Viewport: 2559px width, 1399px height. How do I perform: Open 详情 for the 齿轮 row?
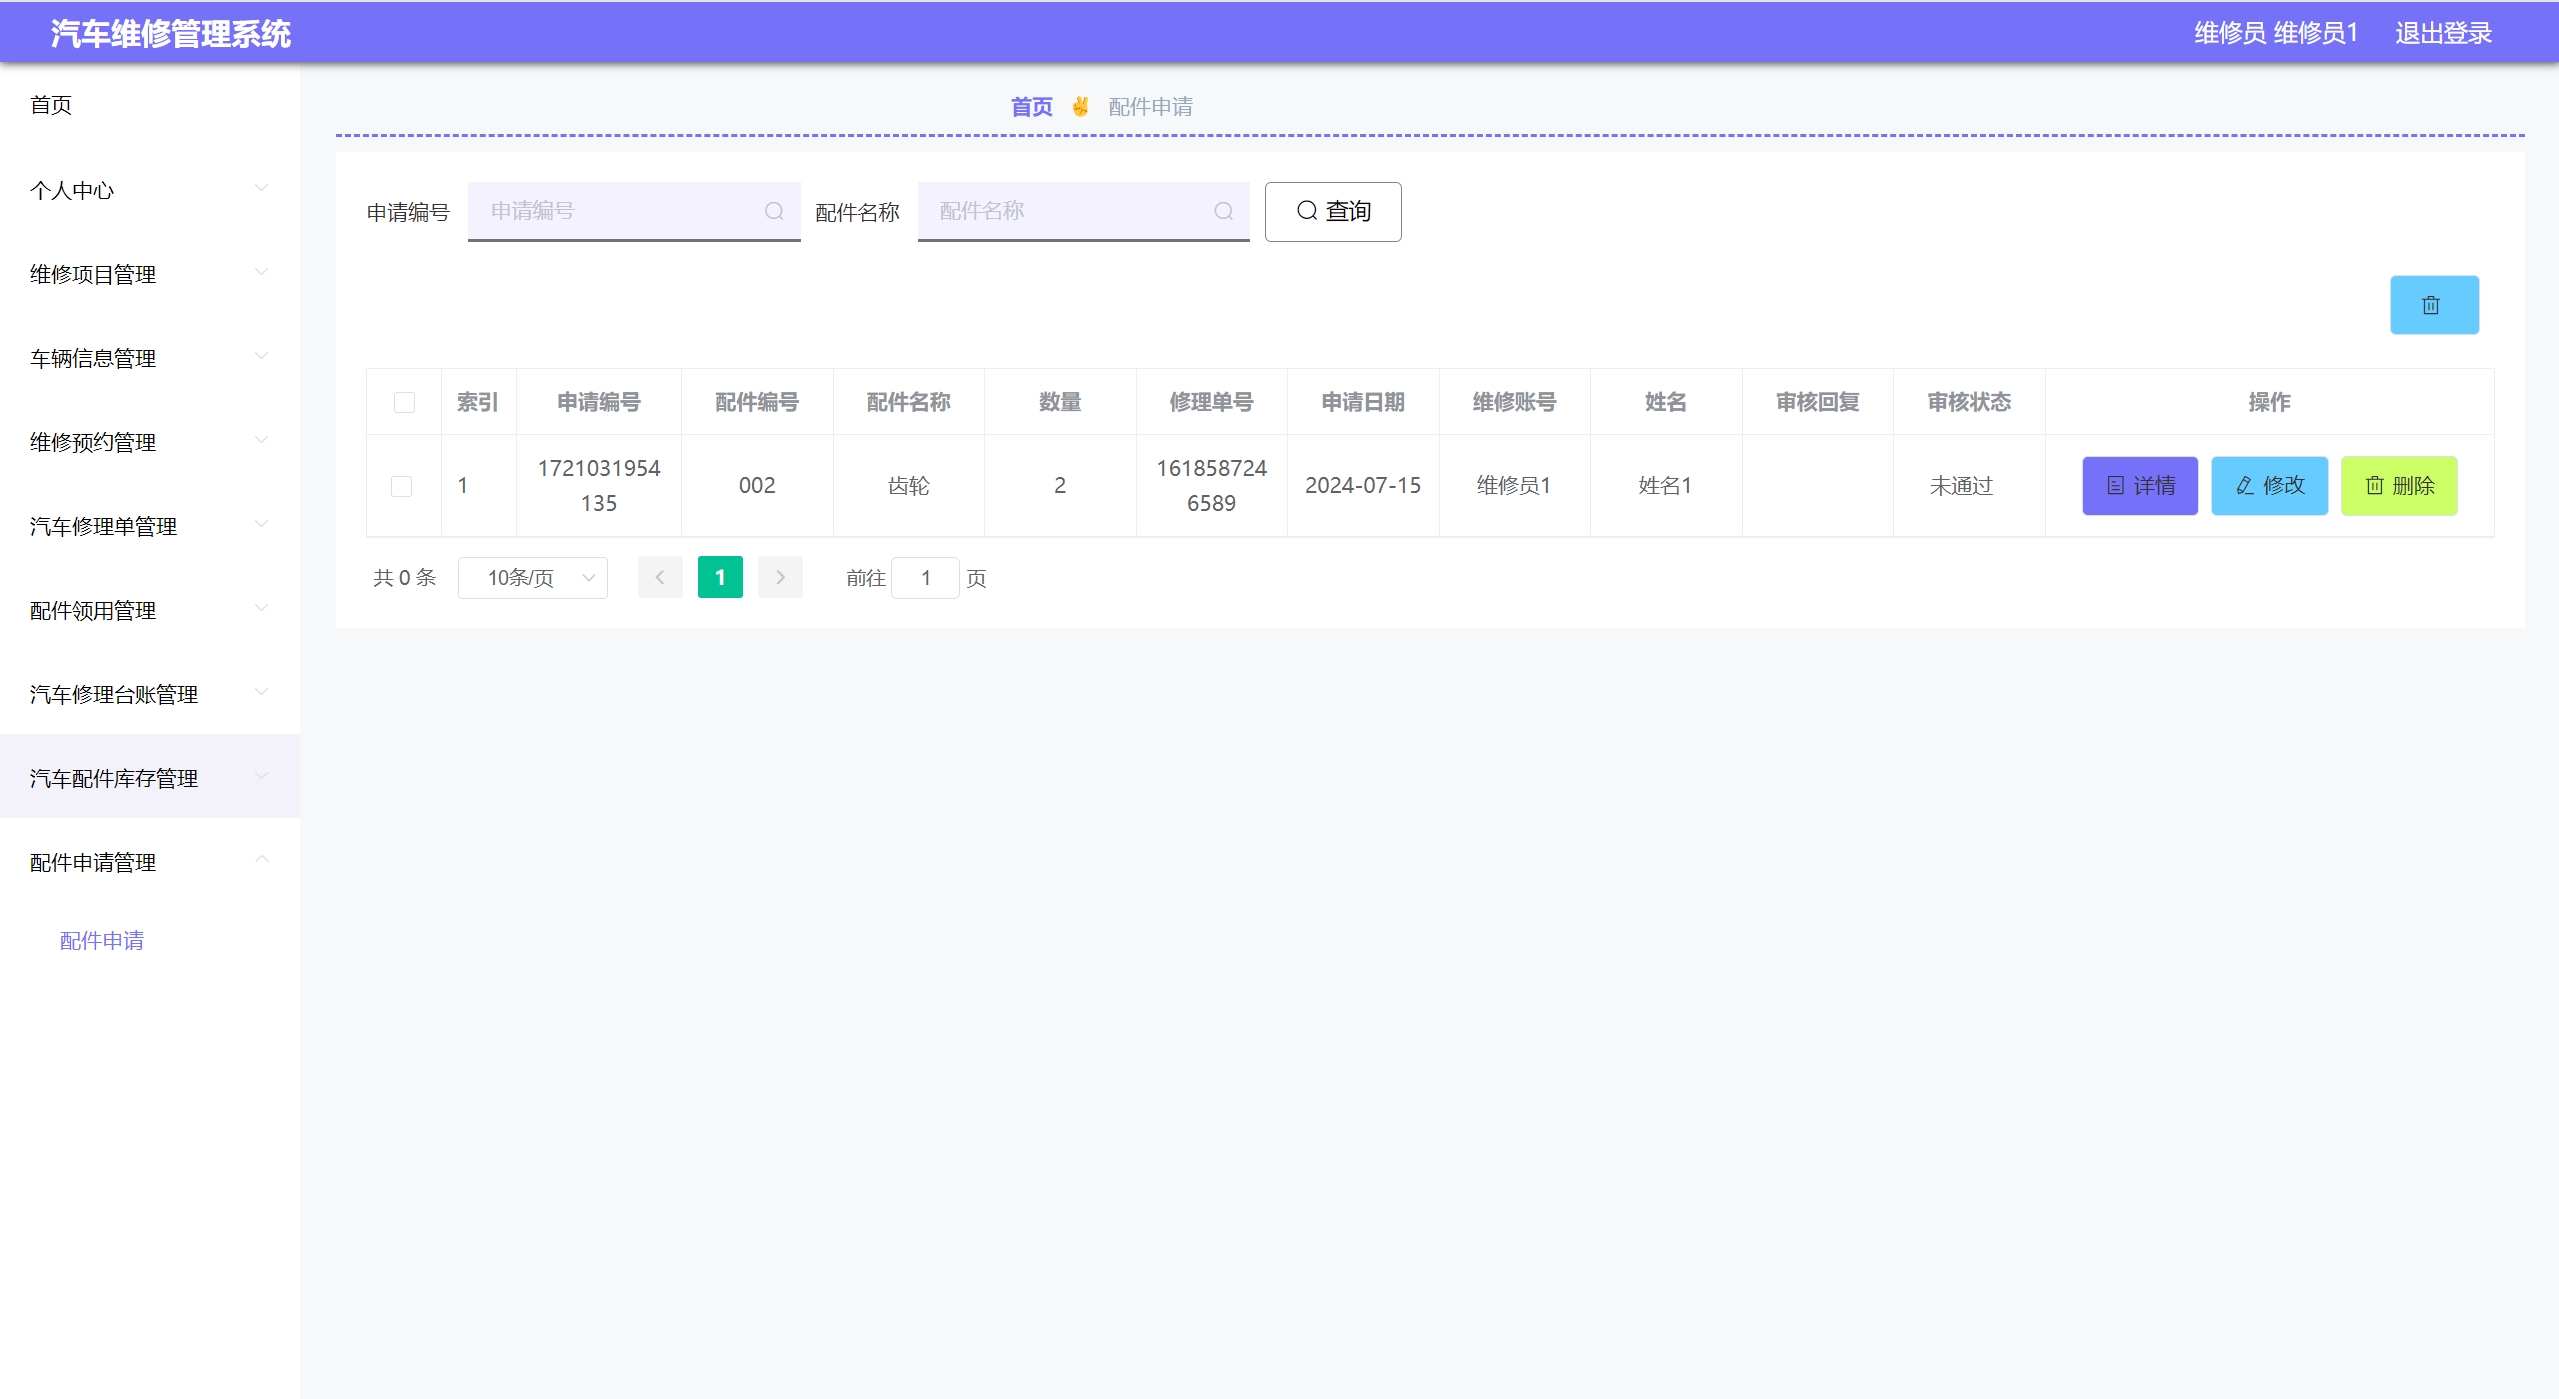click(x=2139, y=486)
